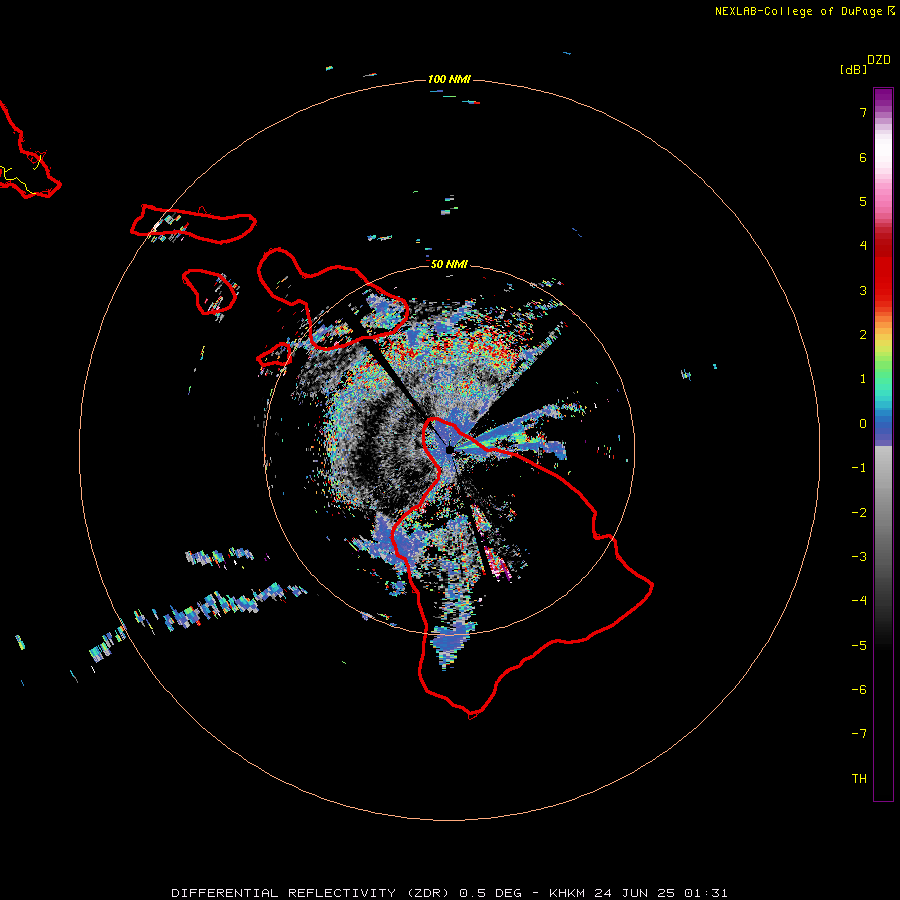
Task: Click the TH threshold label on the legend
Action: (x=859, y=778)
